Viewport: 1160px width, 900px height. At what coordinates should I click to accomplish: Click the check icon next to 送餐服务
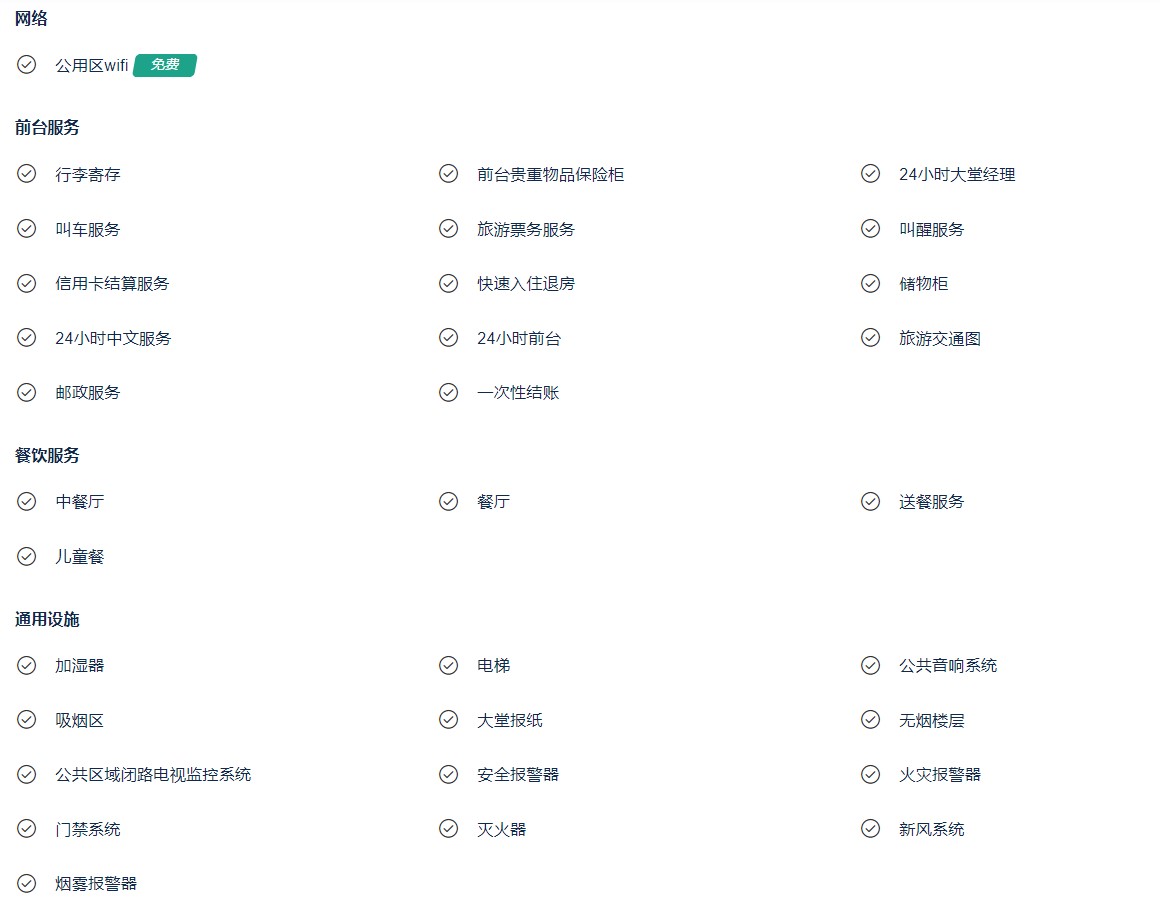click(x=871, y=501)
